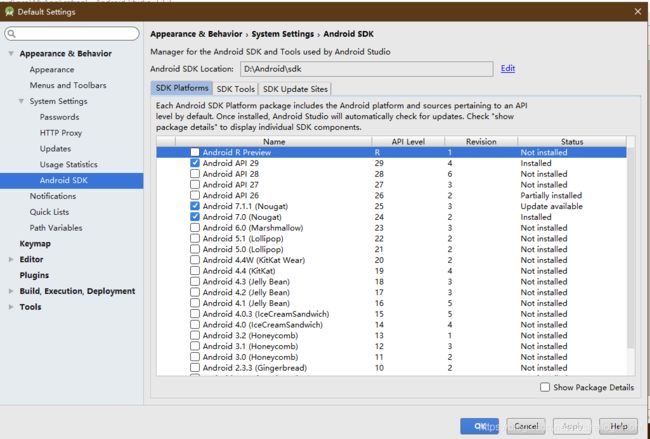Screen dimensions: 650x439
Task: Switch to the SDK Tools tab
Action: point(235,89)
